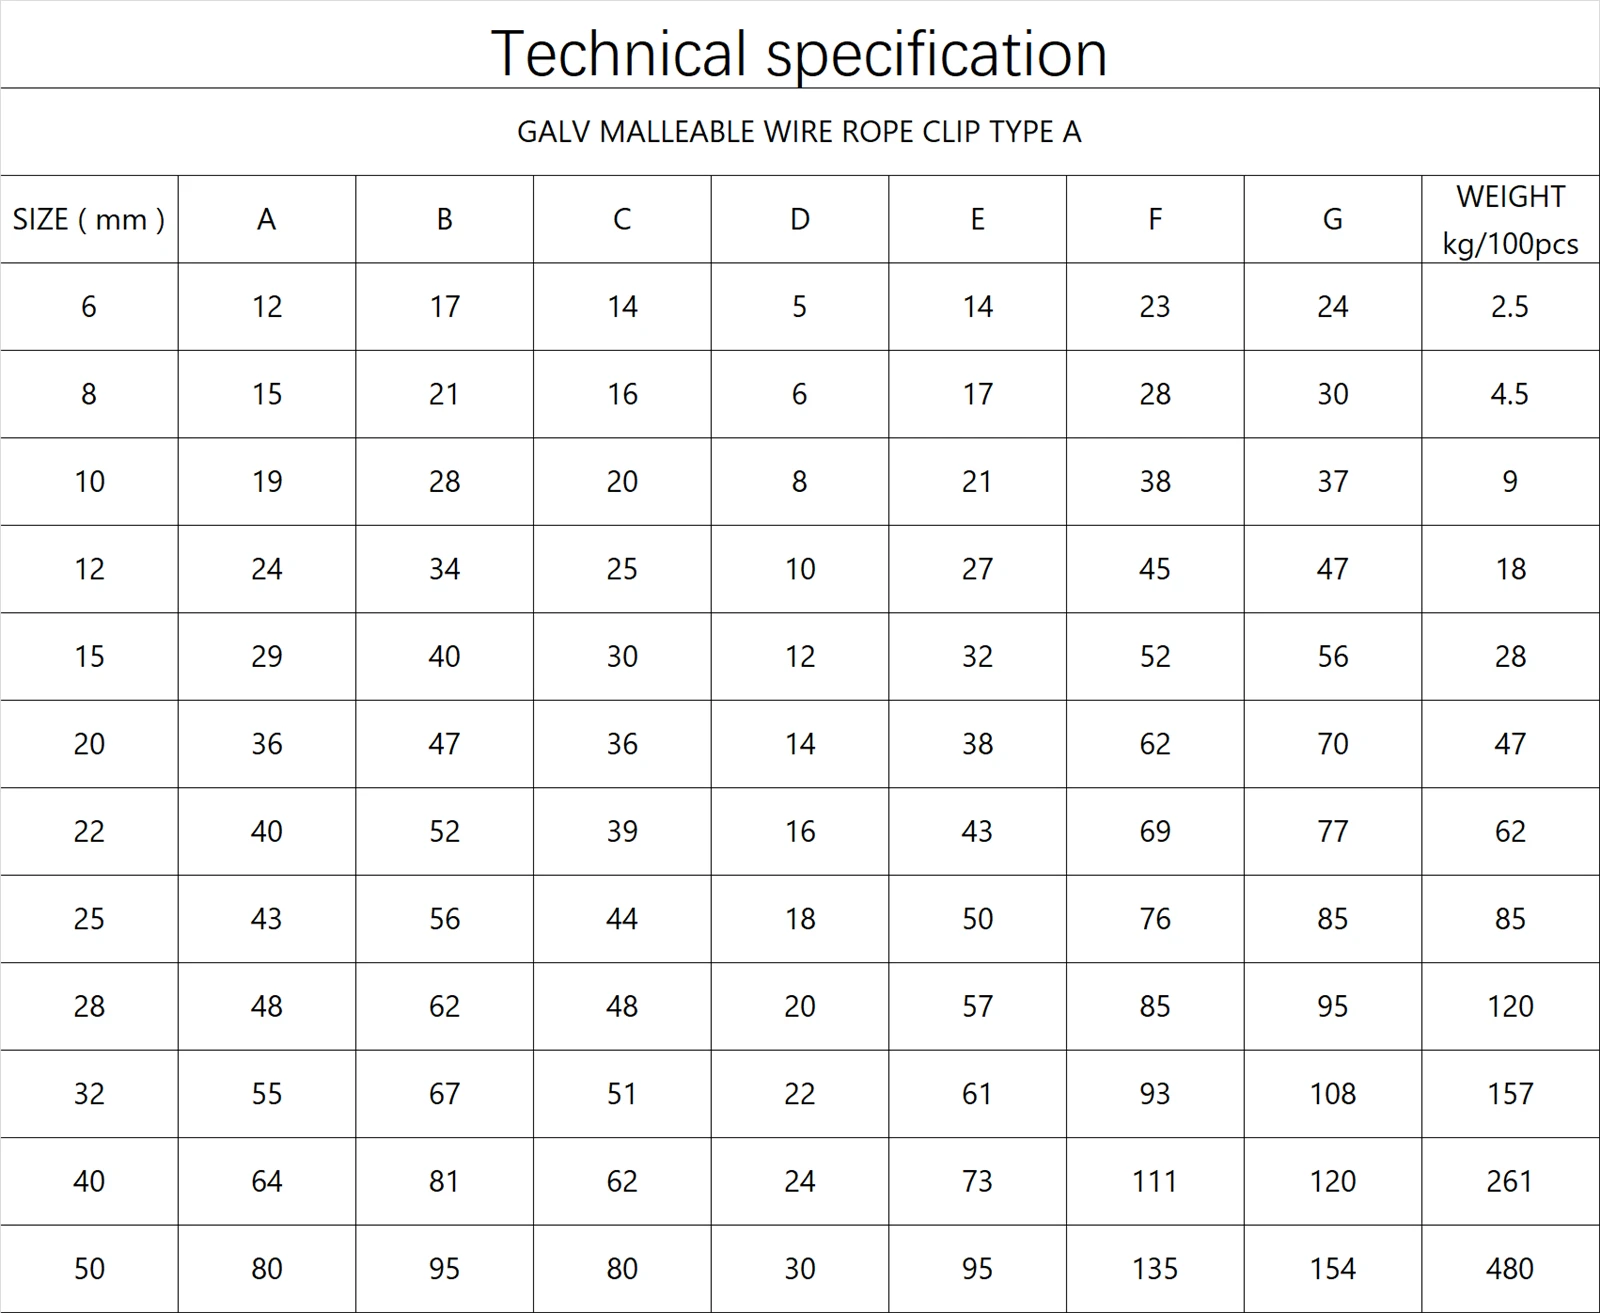Image resolution: width=1600 pixels, height=1313 pixels.
Task: Click the weight value 120 in the size 28 row
Action: (x=1510, y=1007)
